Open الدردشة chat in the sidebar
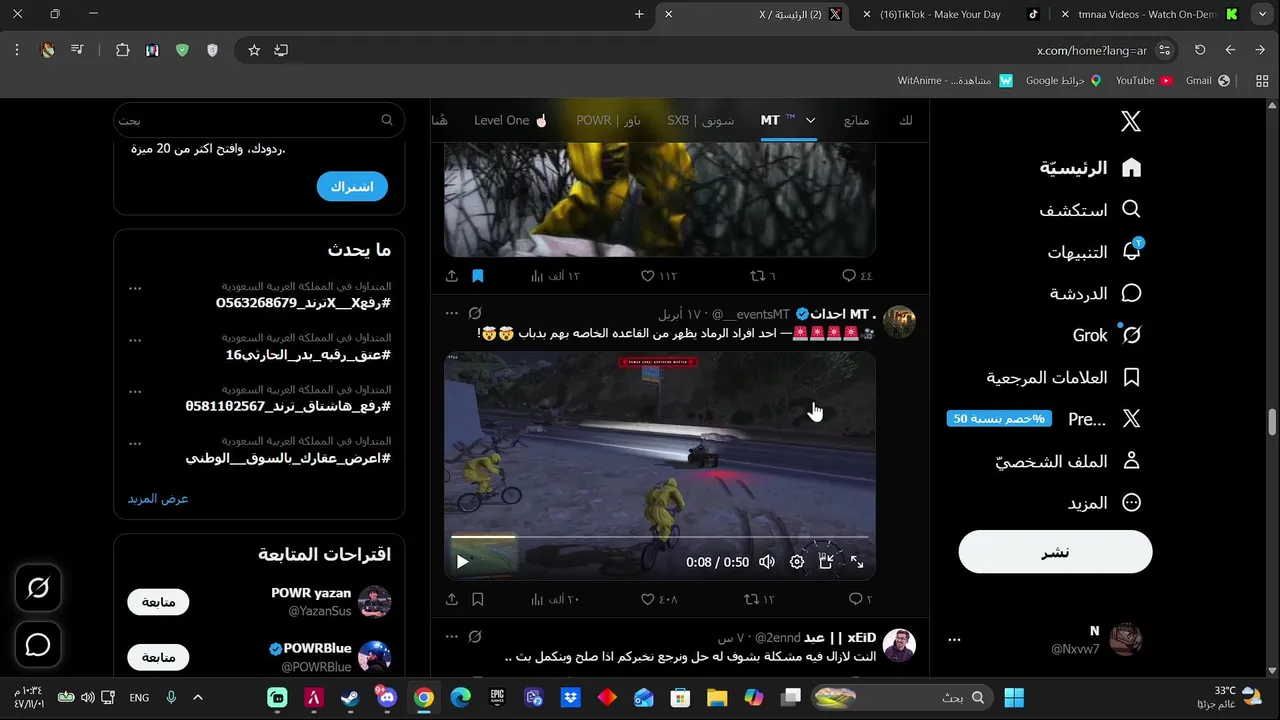The height and width of the screenshot is (720, 1280). [1096, 294]
